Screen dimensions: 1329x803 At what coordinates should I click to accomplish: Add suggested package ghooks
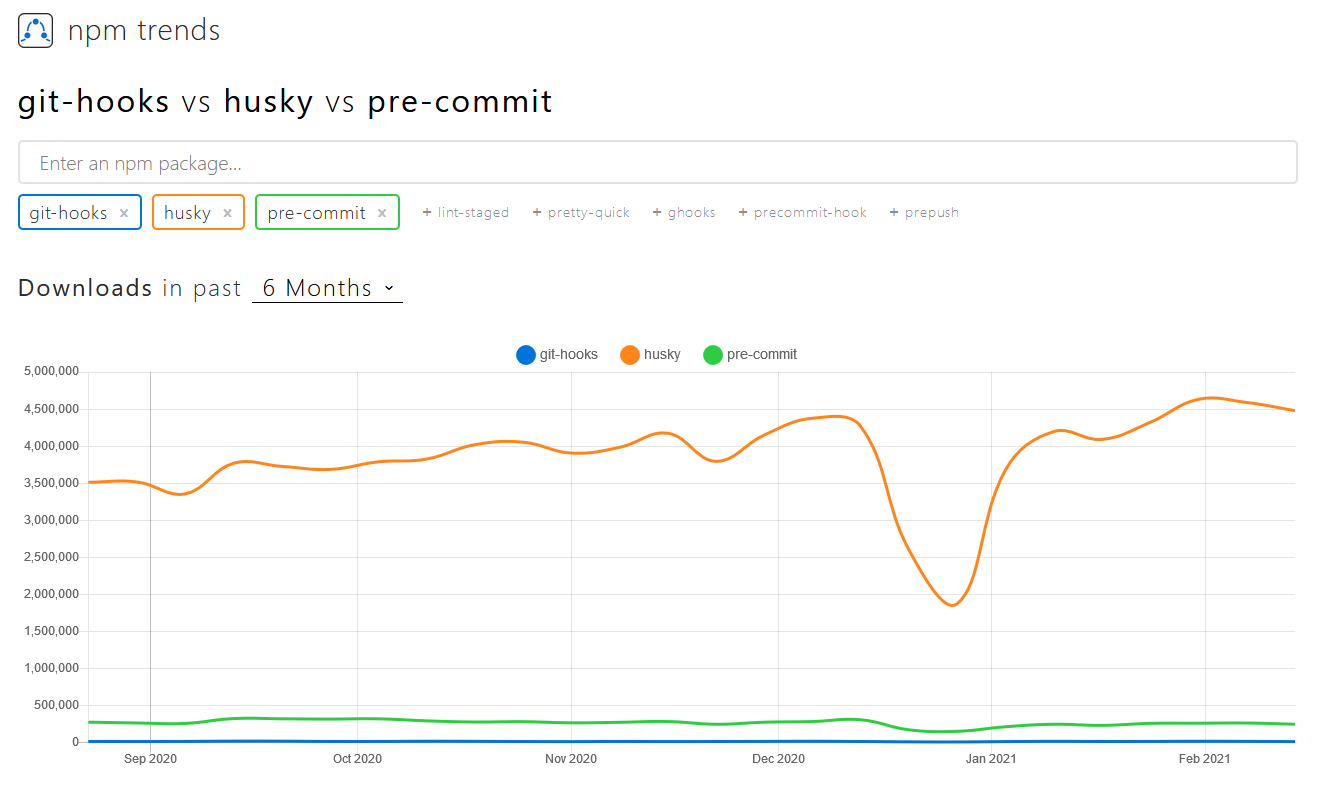684,212
